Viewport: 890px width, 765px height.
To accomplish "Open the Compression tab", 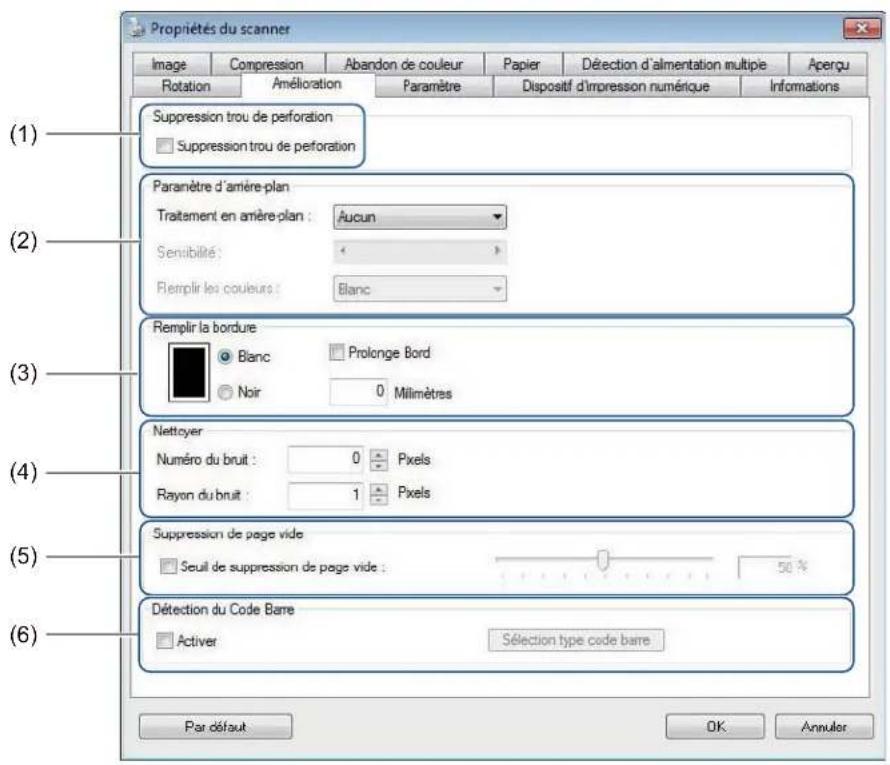I will 267,64.
